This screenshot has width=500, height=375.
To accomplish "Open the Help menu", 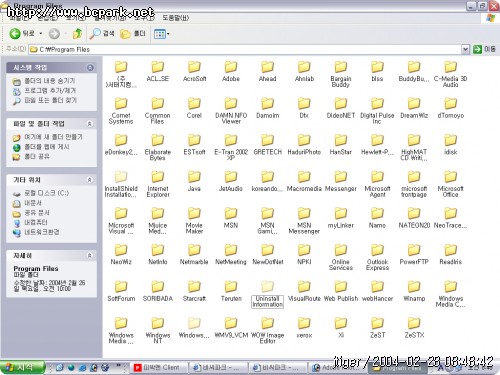I will 176,18.
